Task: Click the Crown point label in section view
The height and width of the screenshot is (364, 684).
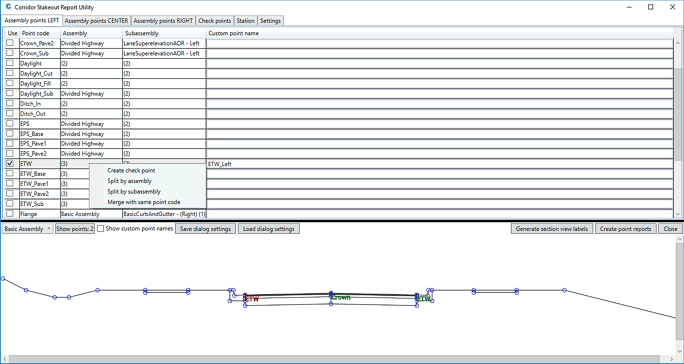Action: tap(341, 297)
